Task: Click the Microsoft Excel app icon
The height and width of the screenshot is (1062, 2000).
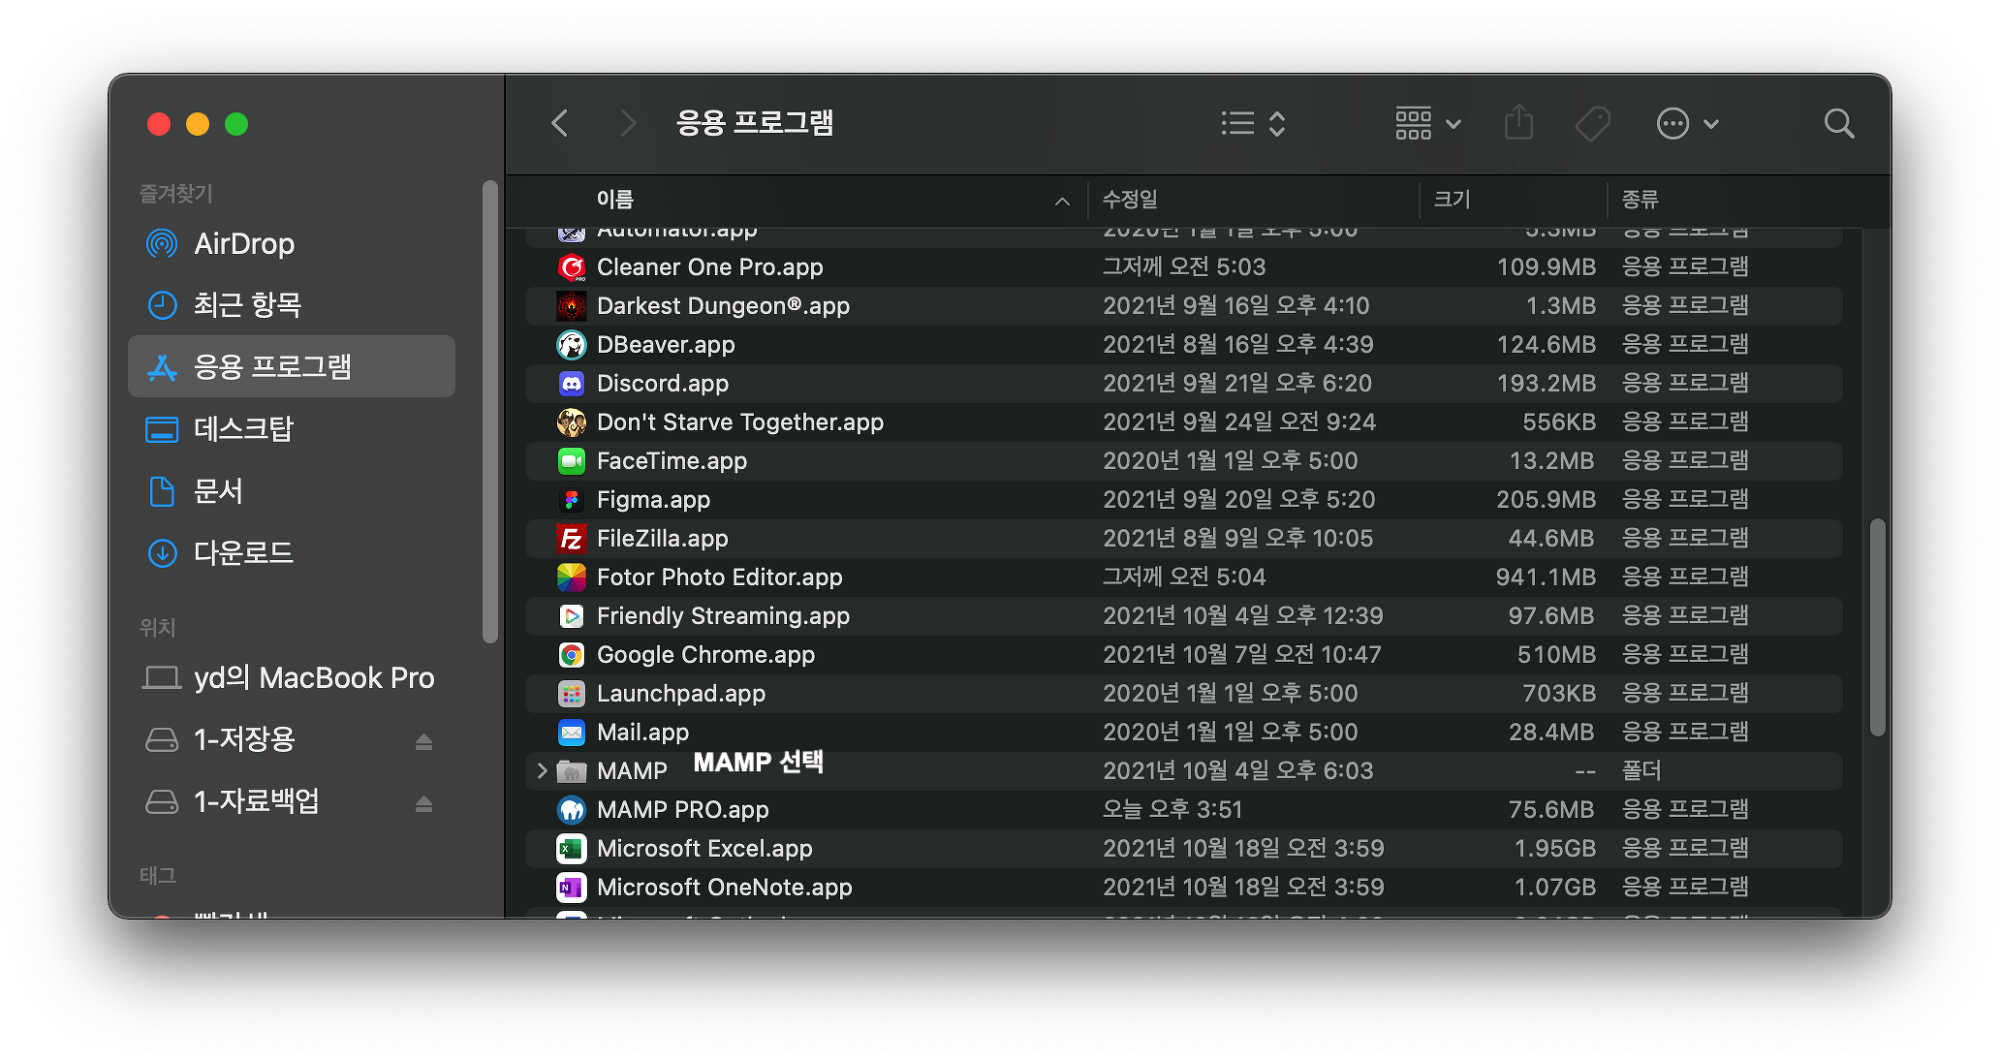Action: pyautogui.click(x=571, y=849)
